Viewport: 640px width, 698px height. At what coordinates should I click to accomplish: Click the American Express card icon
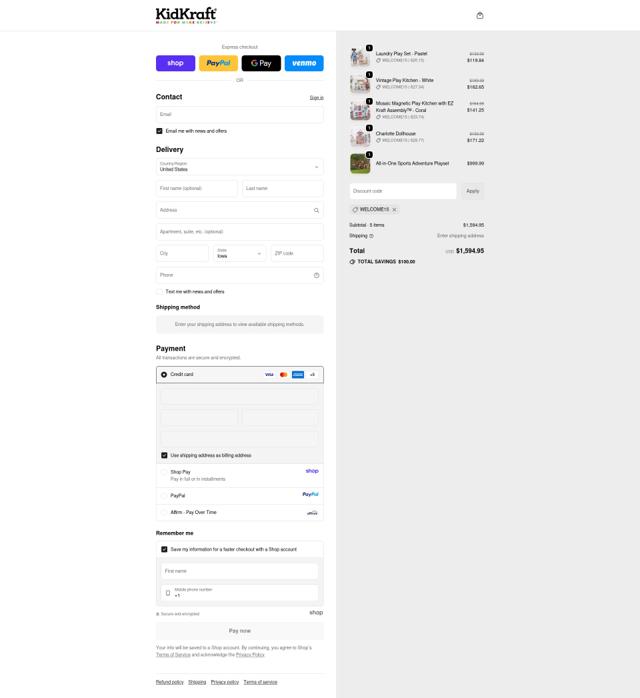298,375
